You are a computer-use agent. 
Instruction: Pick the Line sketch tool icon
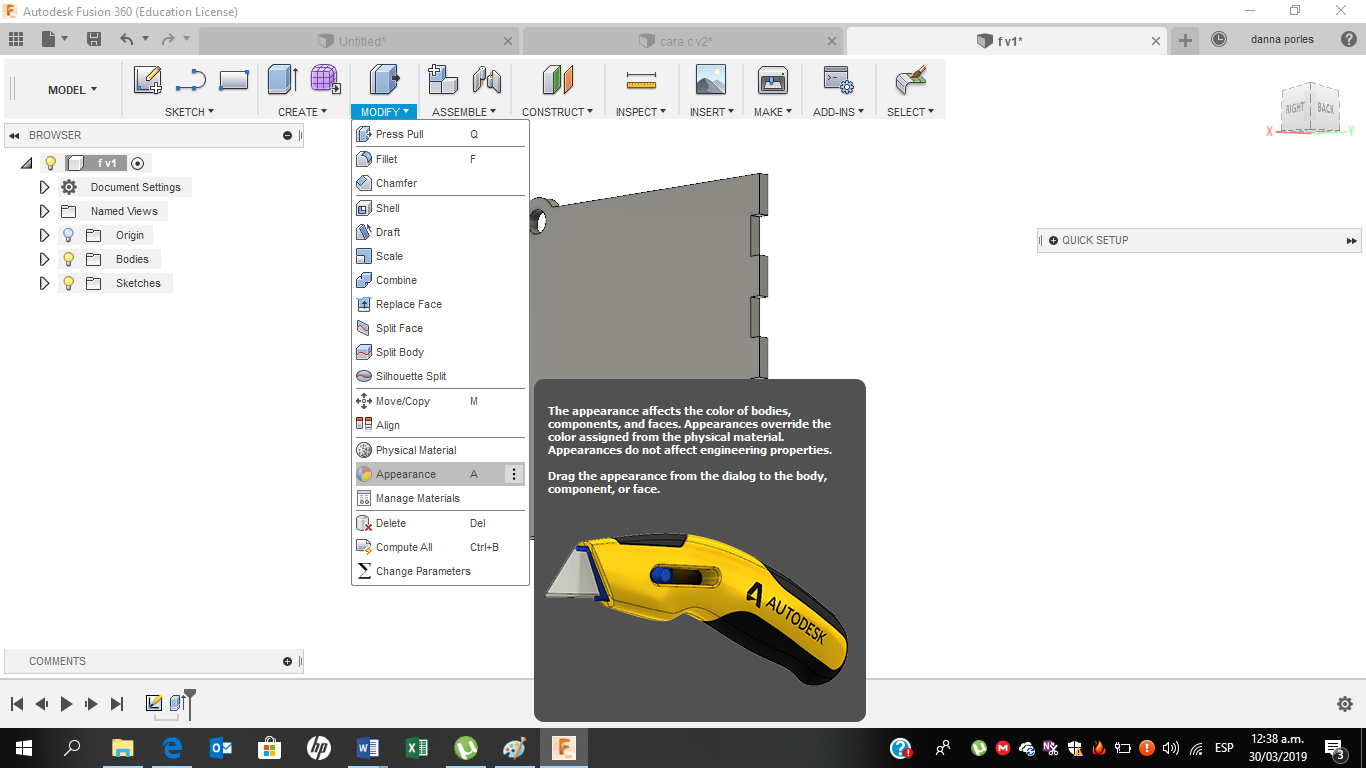[x=190, y=80]
